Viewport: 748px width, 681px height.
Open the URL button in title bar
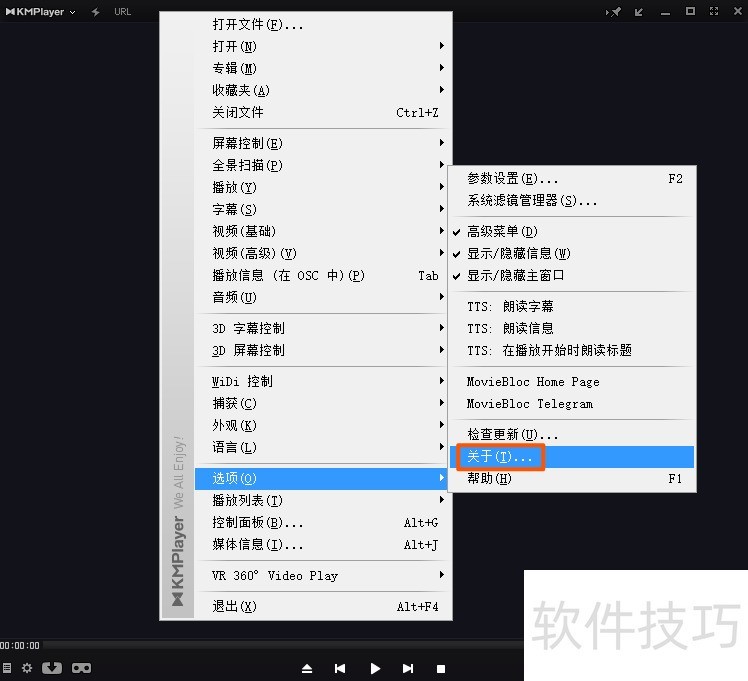click(122, 12)
